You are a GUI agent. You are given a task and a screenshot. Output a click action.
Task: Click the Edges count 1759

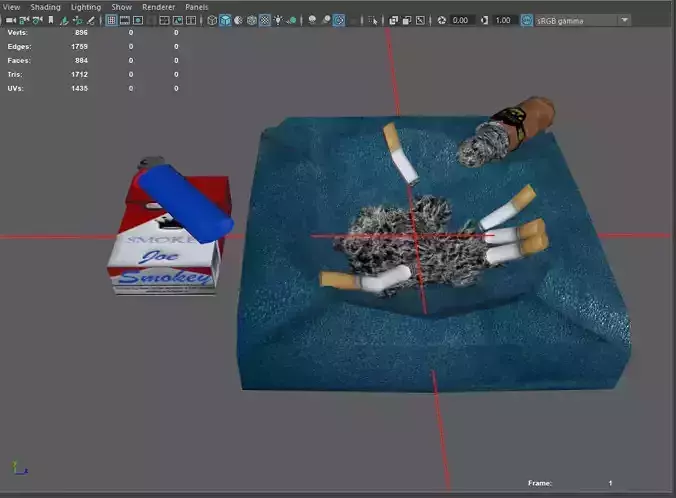click(79, 47)
